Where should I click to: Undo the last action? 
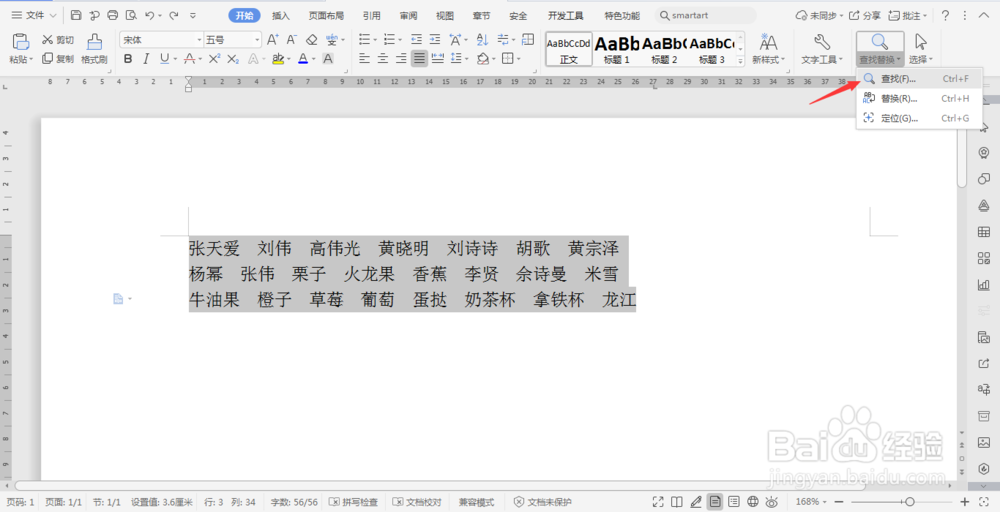[150, 15]
